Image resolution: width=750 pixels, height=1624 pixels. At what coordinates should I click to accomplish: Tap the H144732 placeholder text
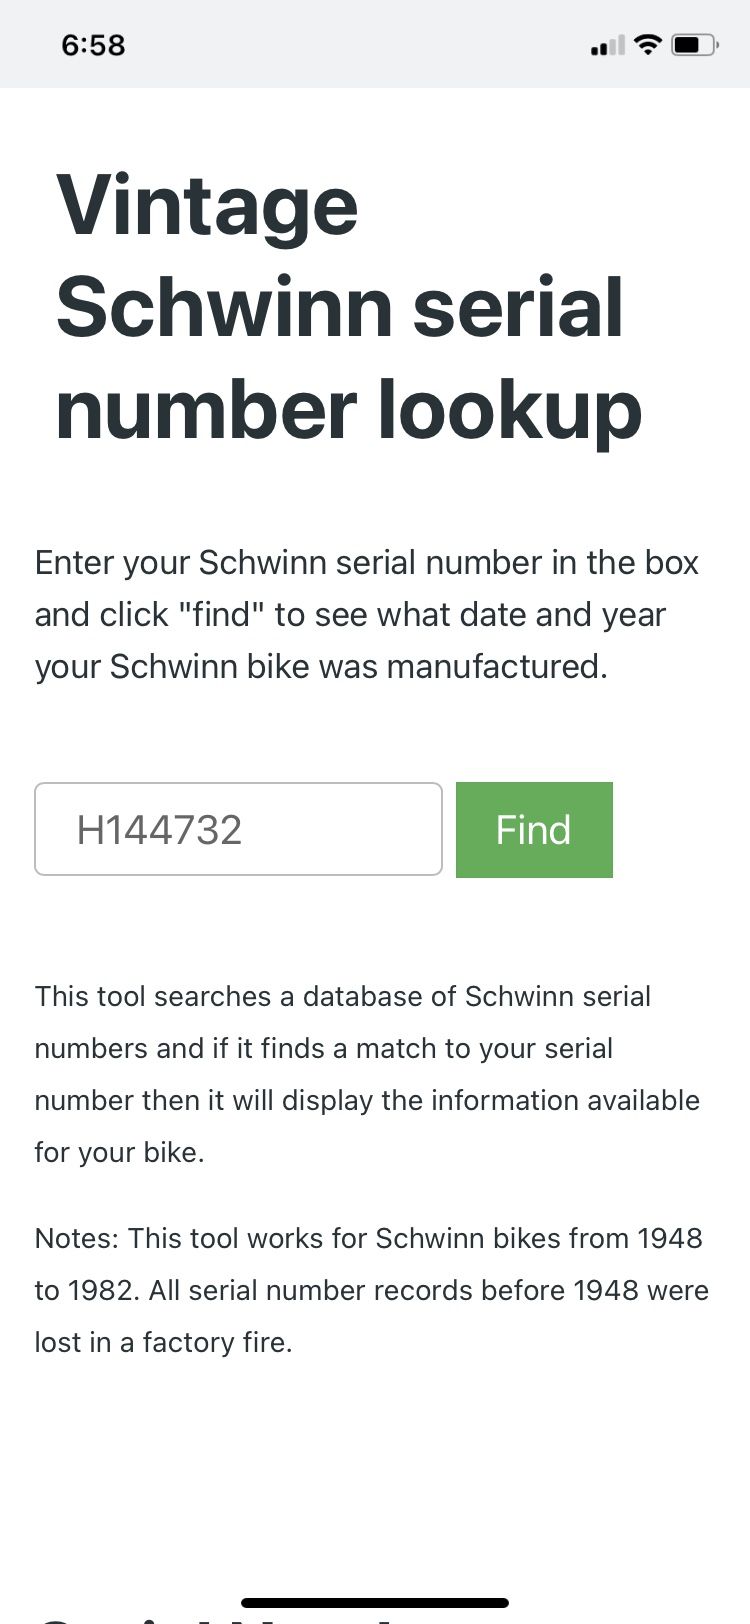point(159,830)
